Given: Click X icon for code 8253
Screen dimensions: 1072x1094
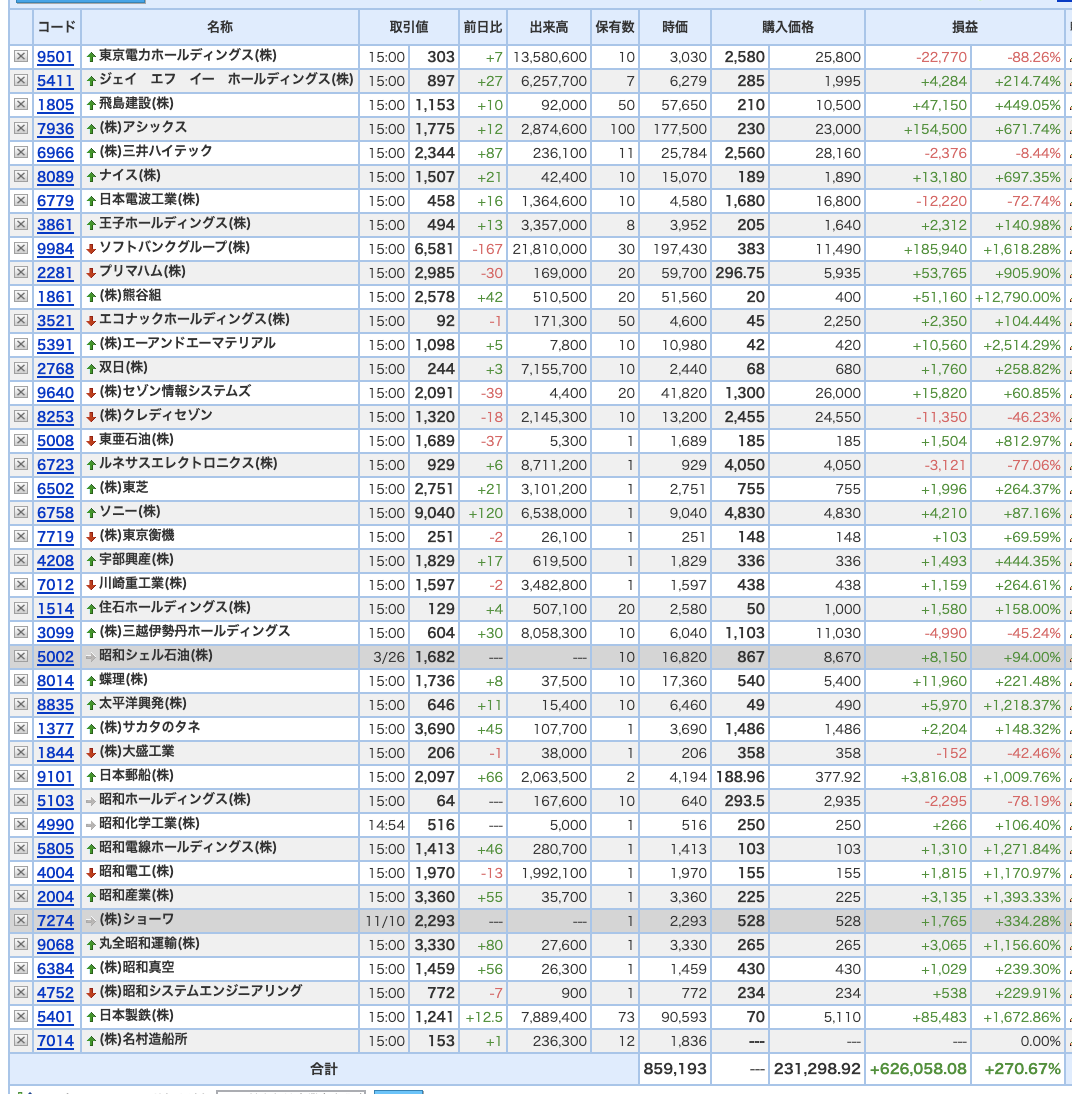Looking at the screenshot, I should pos(21,417).
